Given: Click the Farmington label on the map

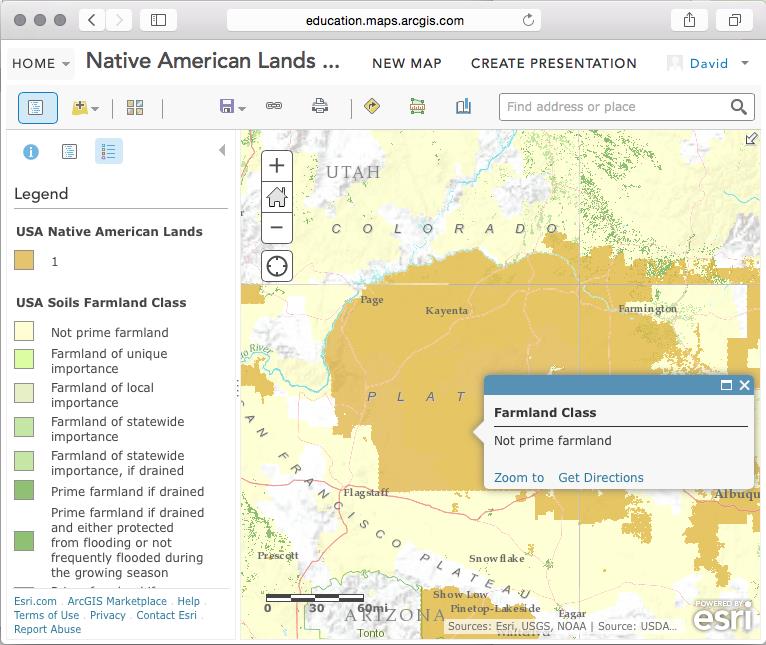Looking at the screenshot, I should pyautogui.click(x=648, y=309).
